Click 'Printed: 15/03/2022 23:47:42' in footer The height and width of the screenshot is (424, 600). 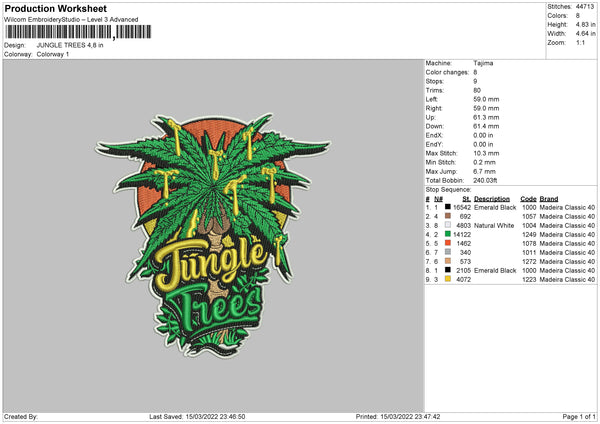(x=398, y=417)
